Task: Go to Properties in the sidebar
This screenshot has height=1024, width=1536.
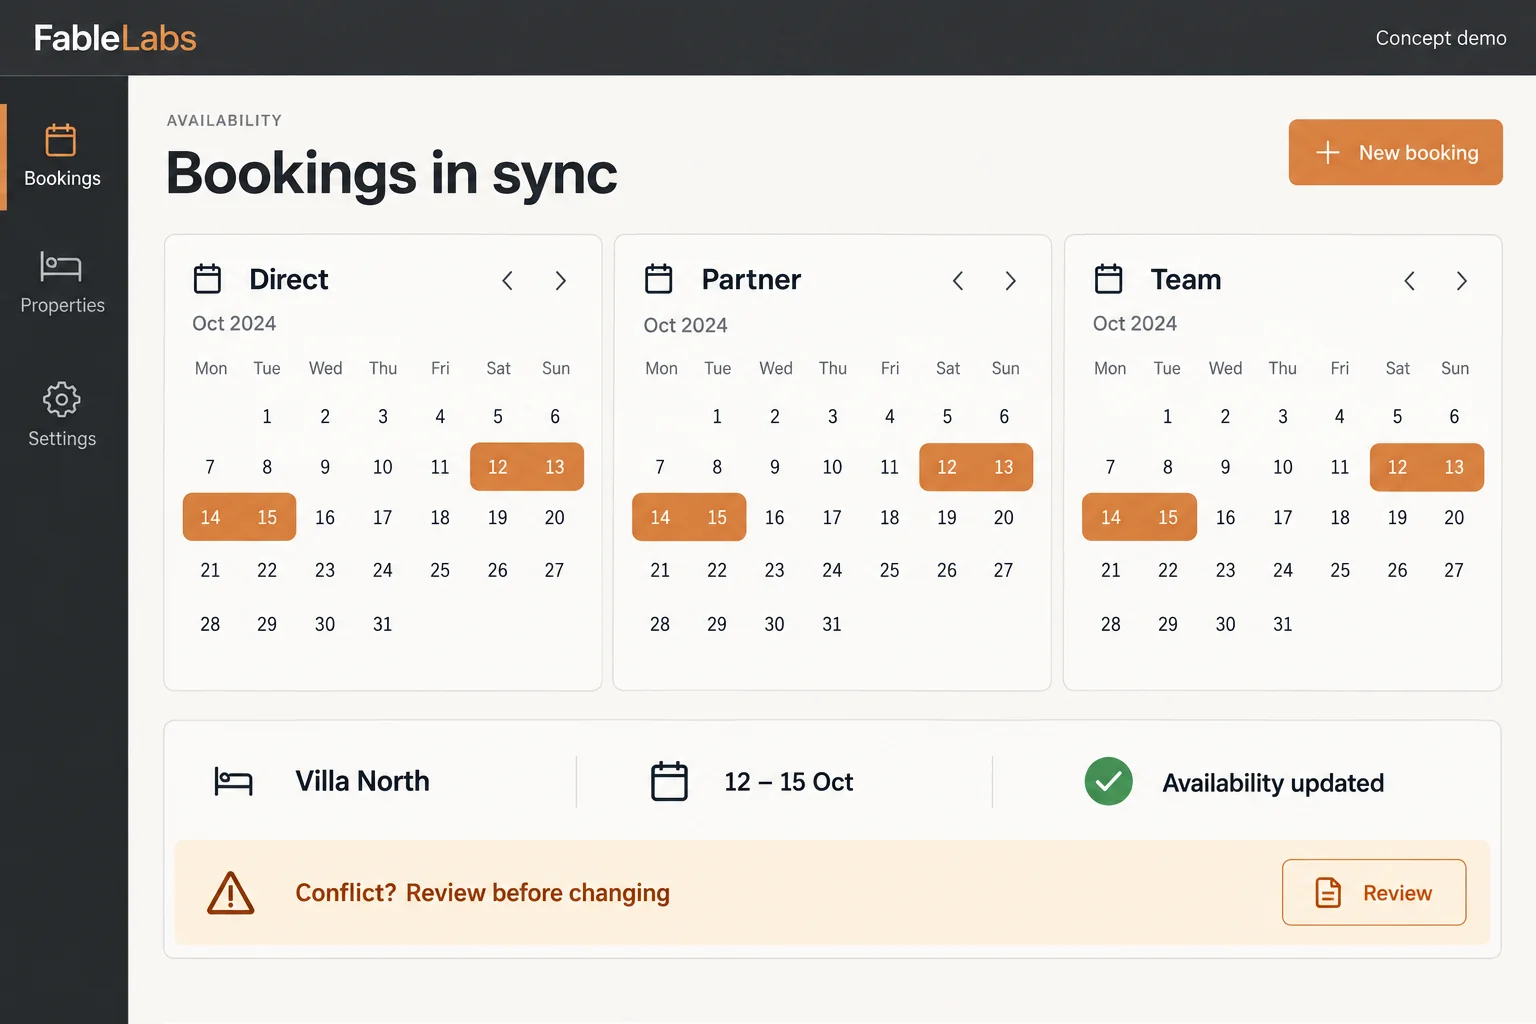Action: [x=62, y=283]
